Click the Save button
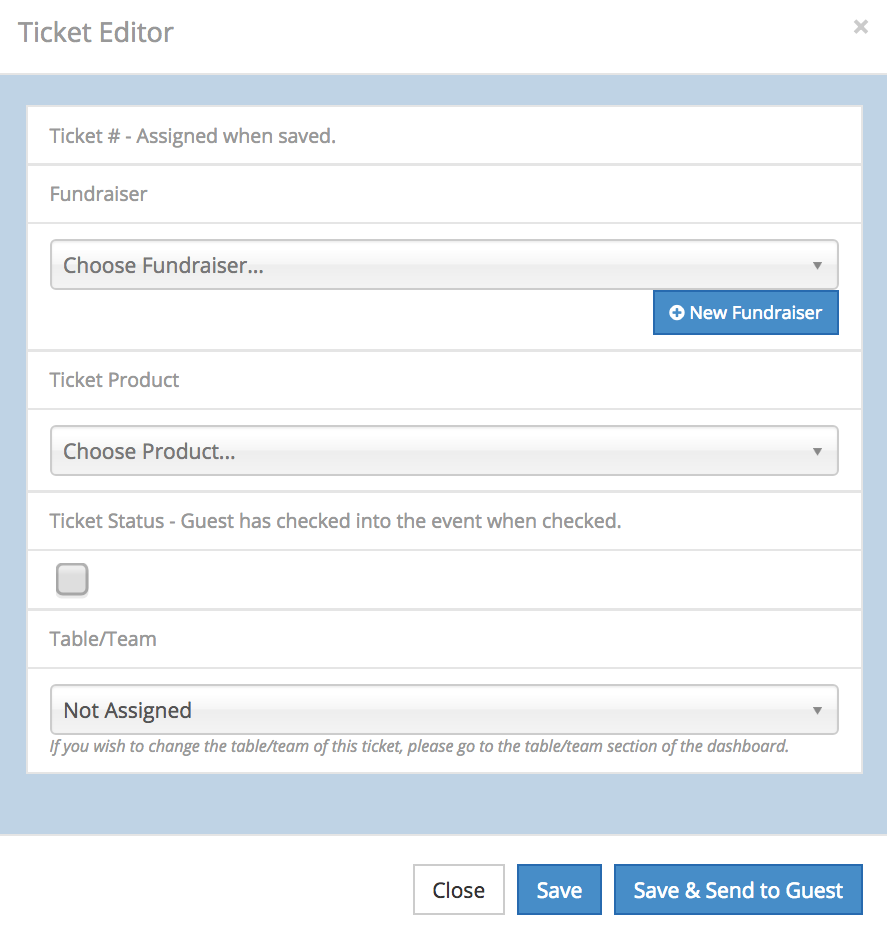887x938 pixels. click(x=559, y=890)
